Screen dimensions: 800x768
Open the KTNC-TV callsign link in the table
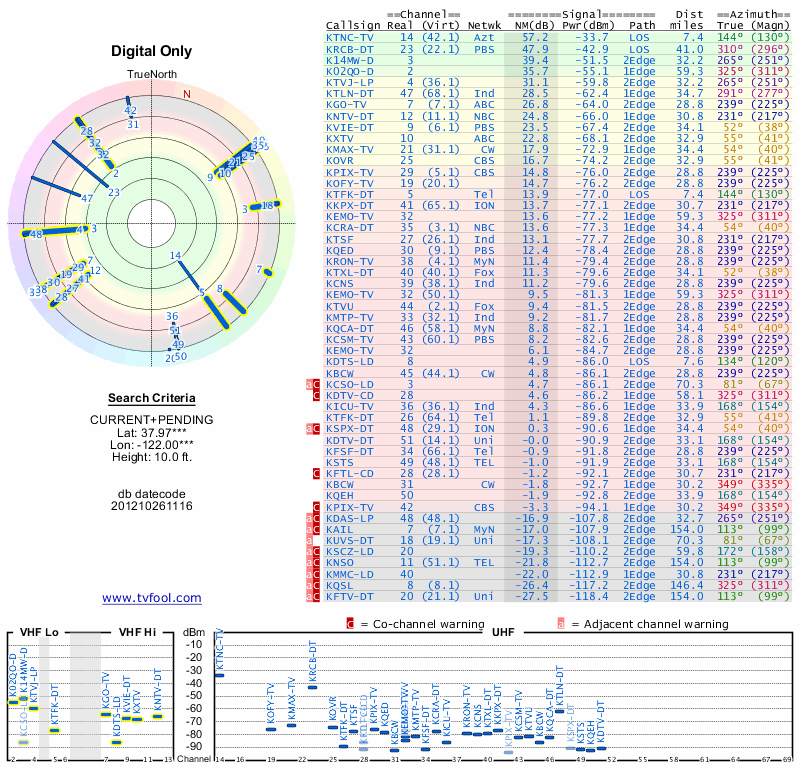click(x=350, y=37)
